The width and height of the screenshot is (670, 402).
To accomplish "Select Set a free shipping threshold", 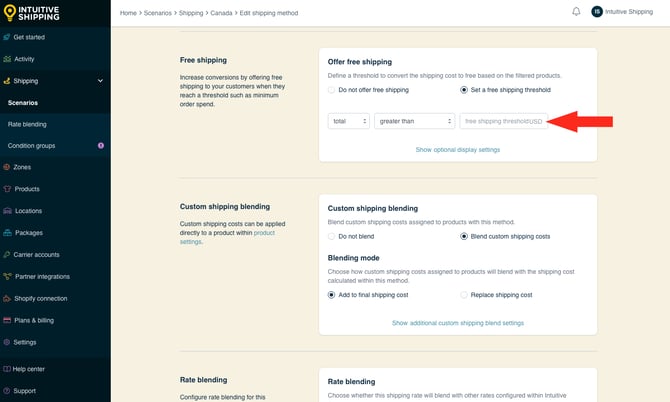I will [x=464, y=90].
